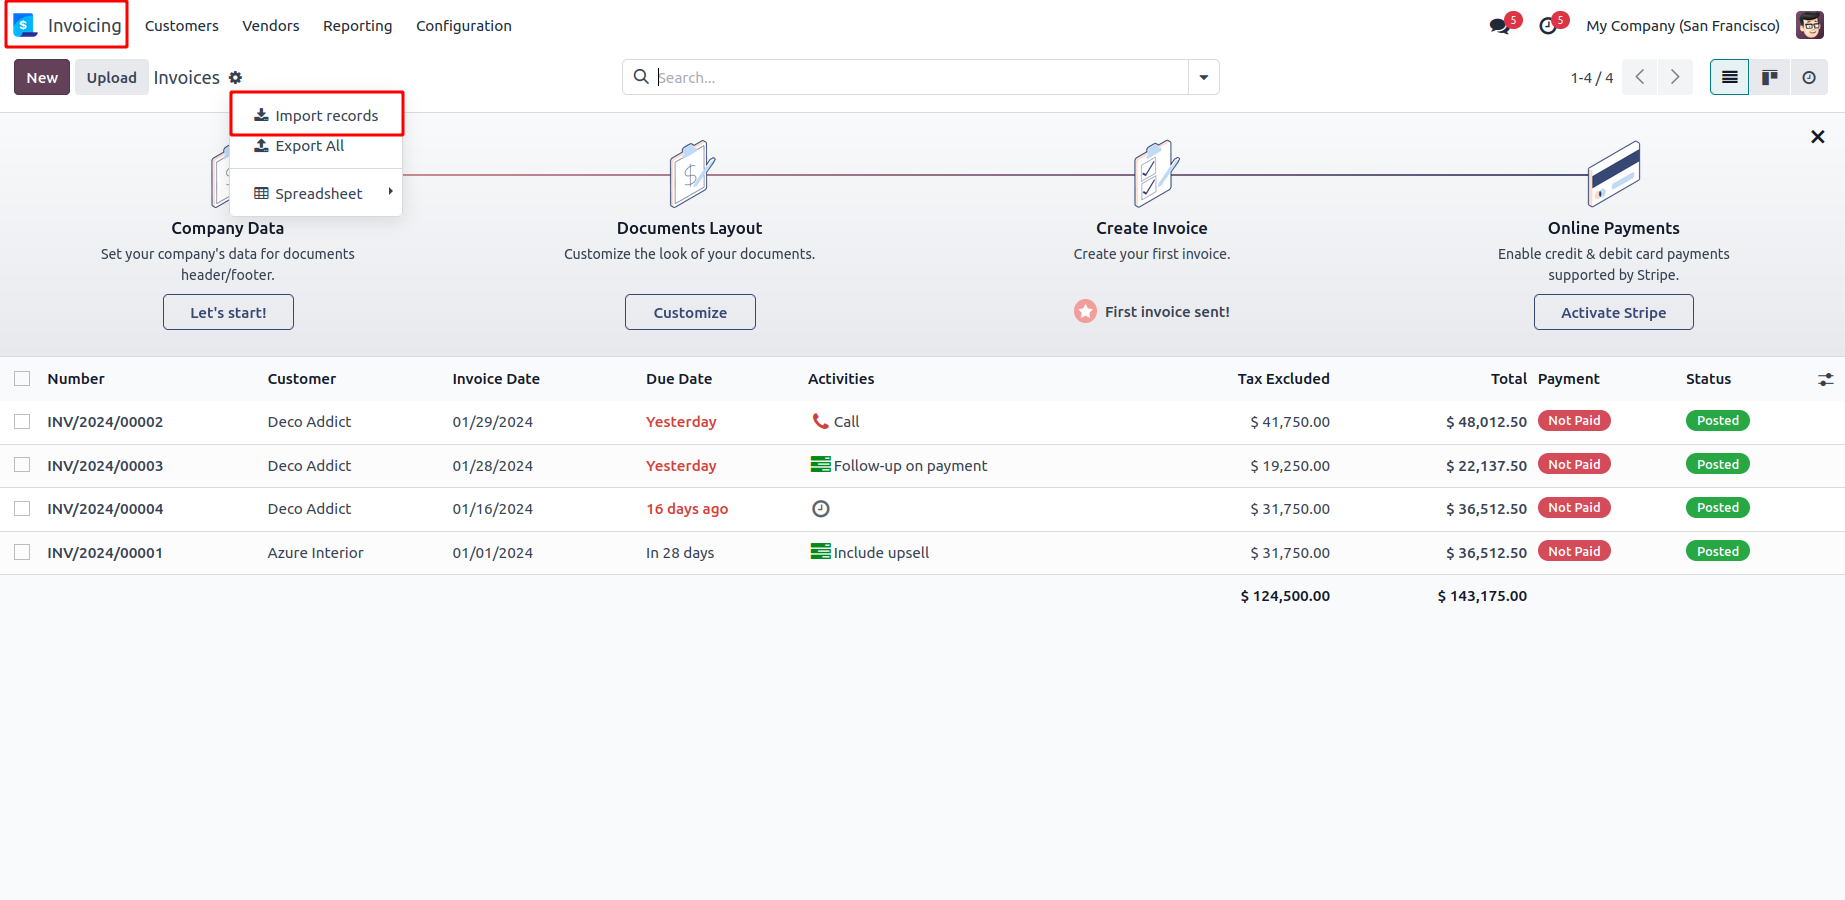1845x900 pixels.
Task: Go to next page of records
Action: coord(1675,77)
